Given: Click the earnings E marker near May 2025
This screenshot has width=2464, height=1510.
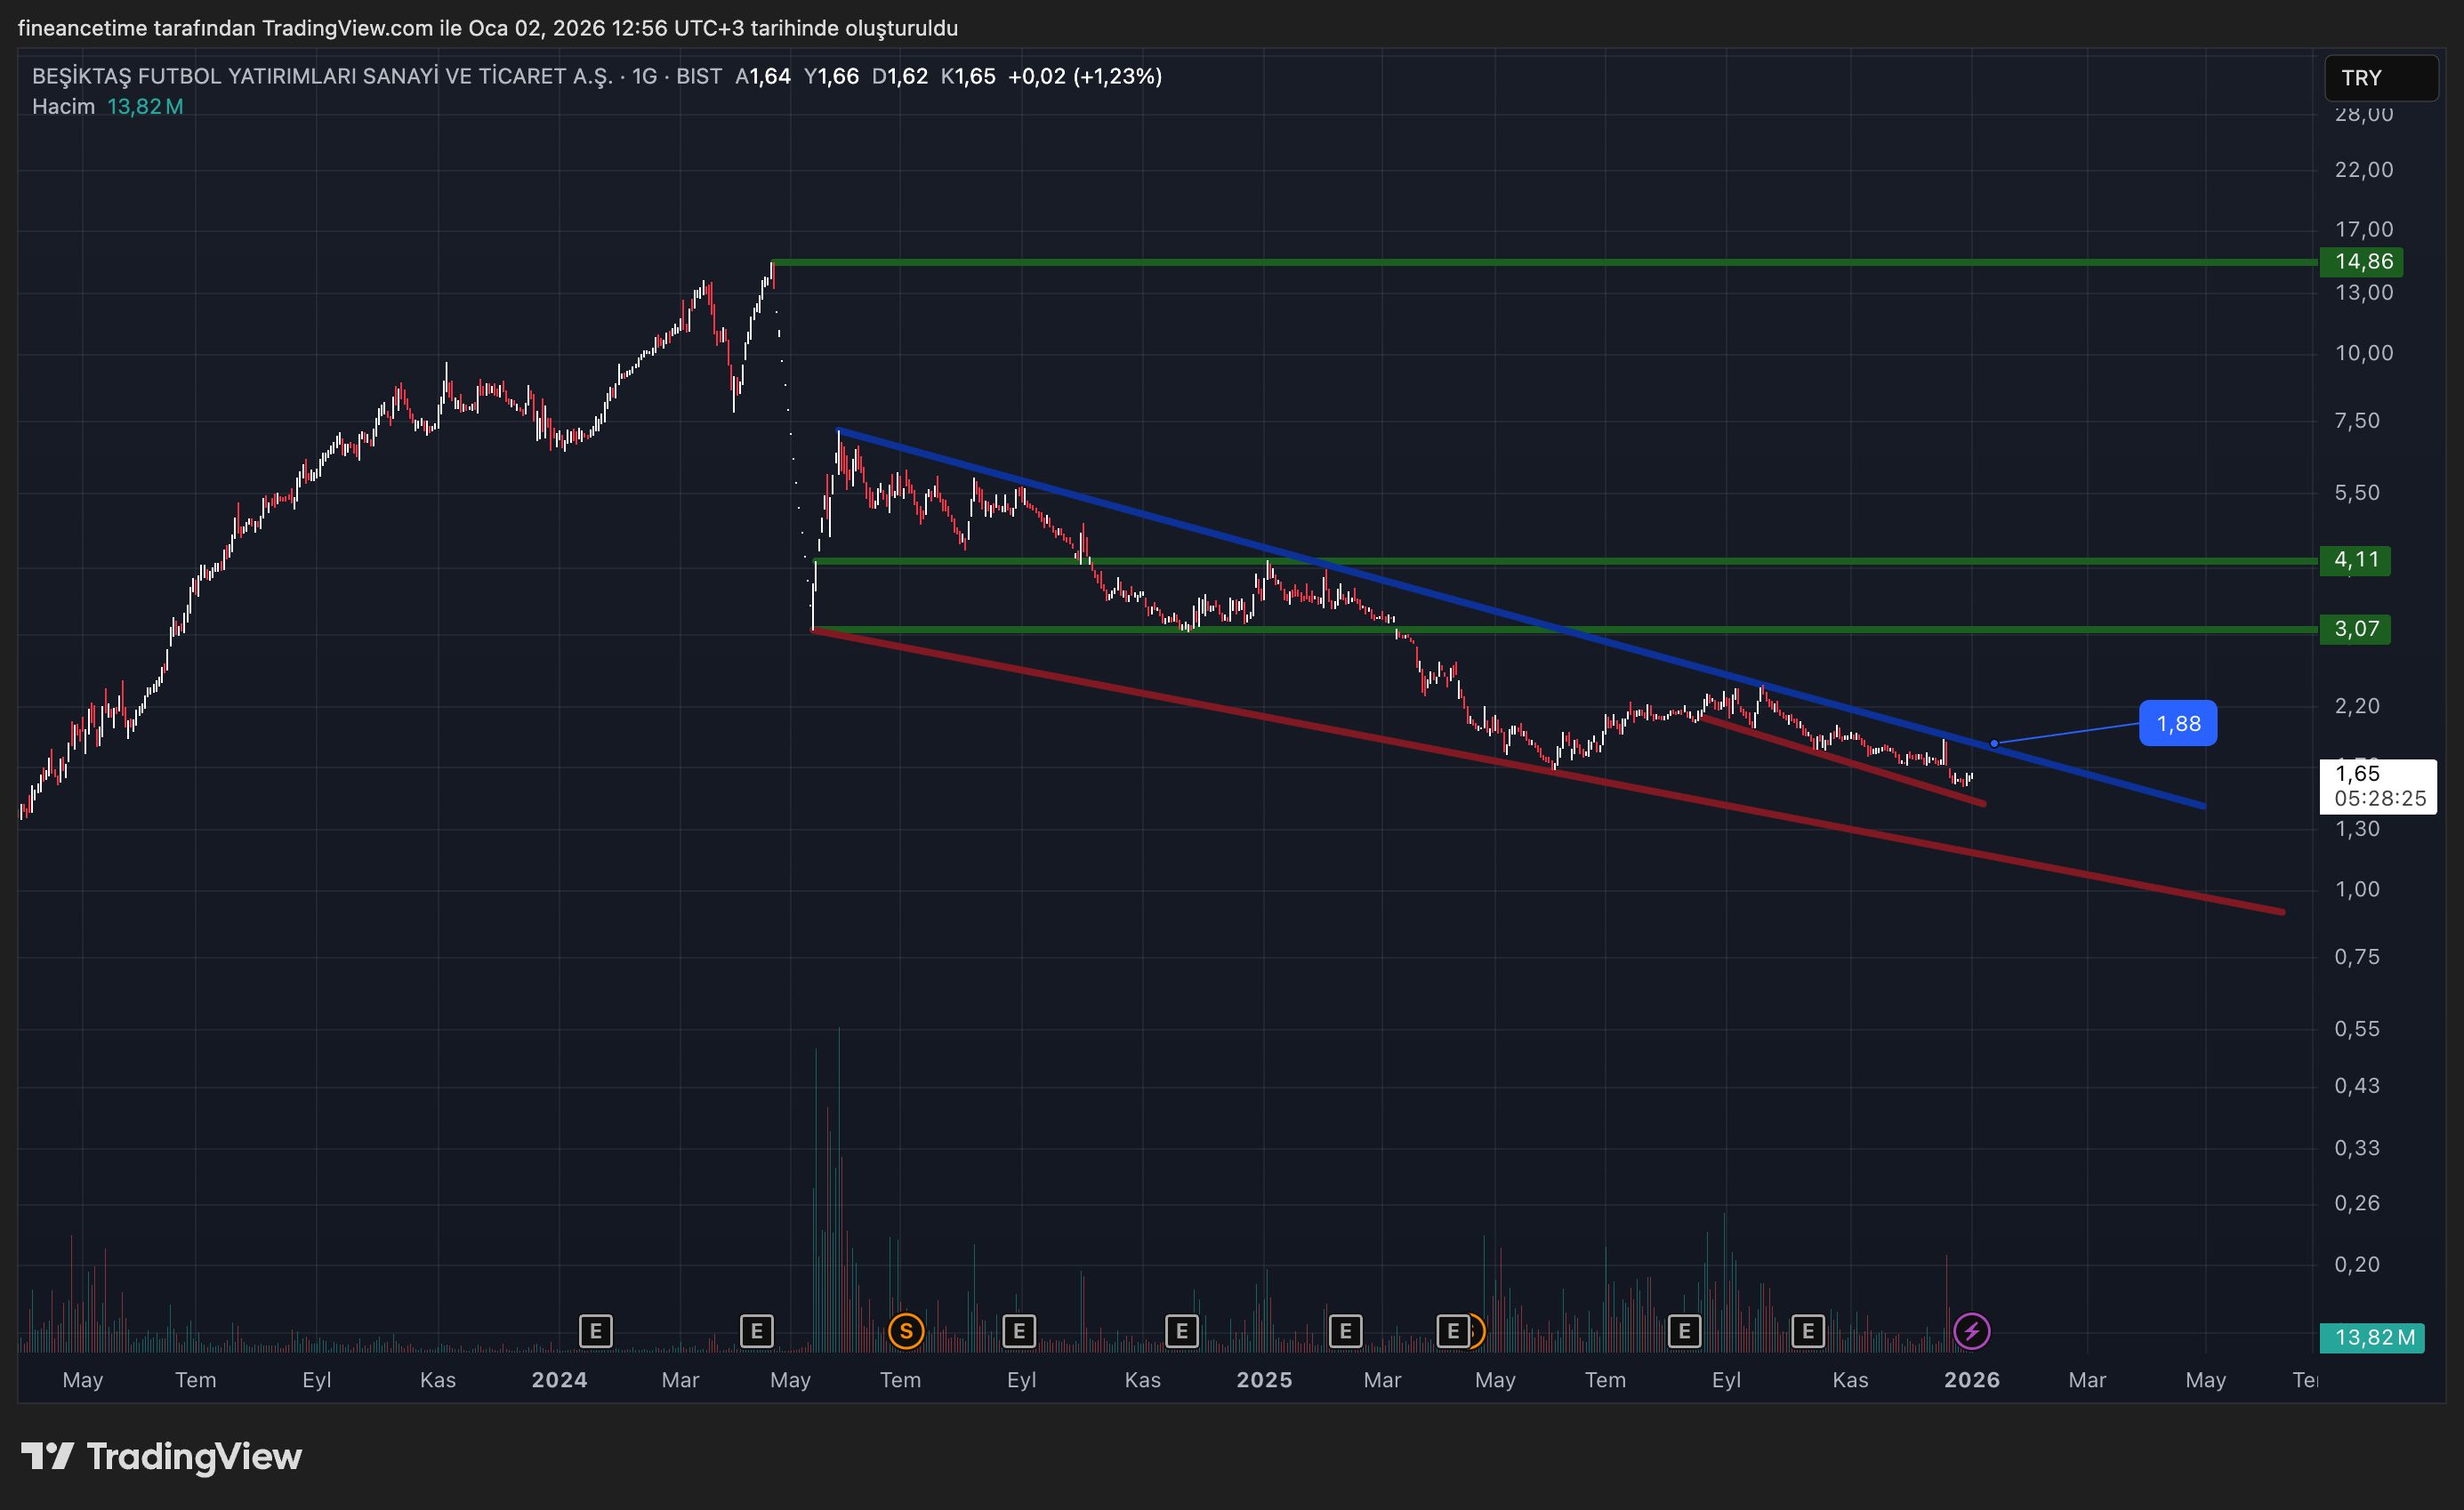Looking at the screenshot, I should [x=1455, y=1331].
